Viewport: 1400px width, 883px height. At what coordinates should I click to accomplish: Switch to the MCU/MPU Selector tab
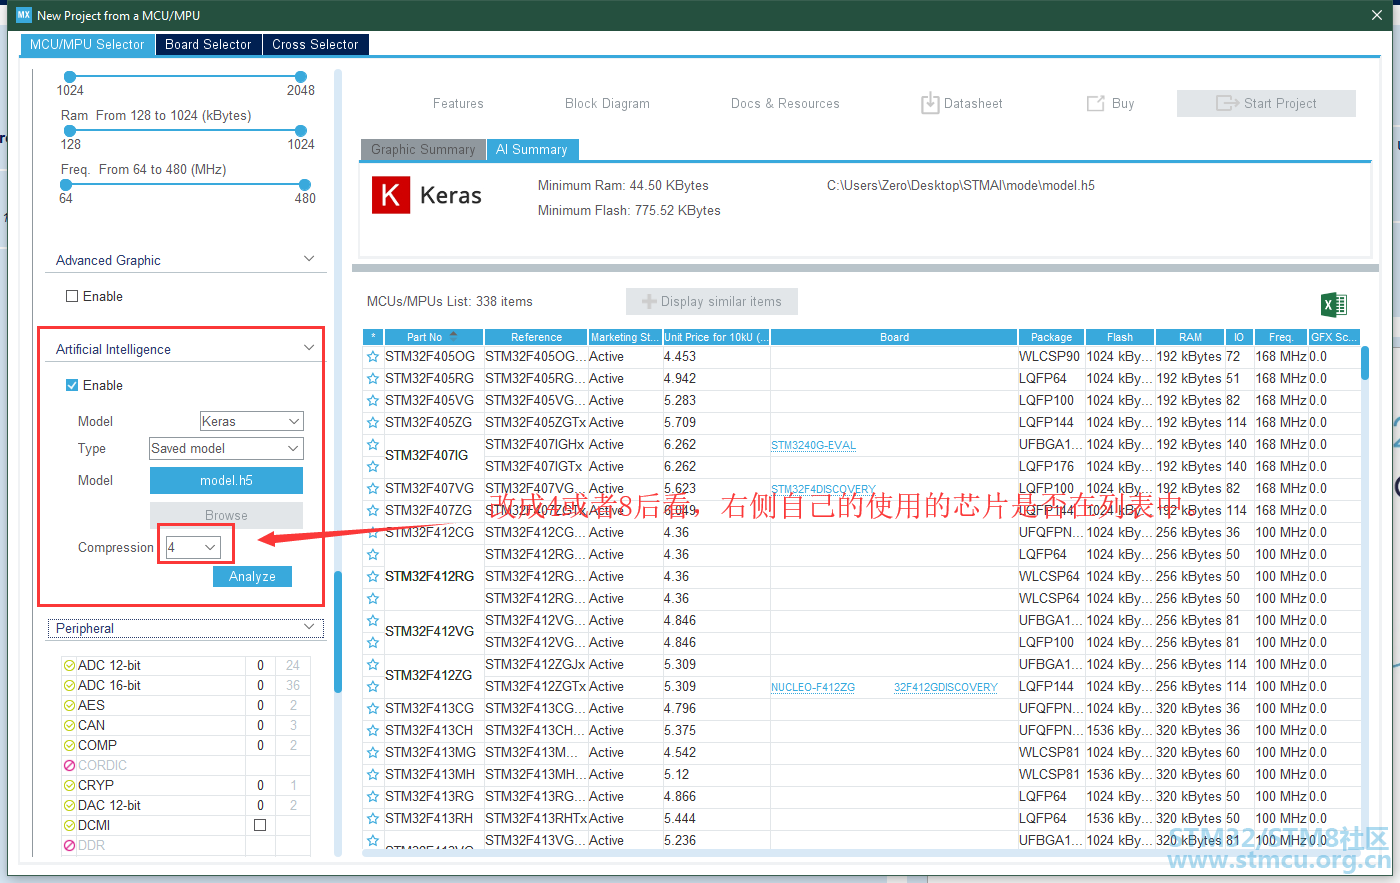click(88, 44)
